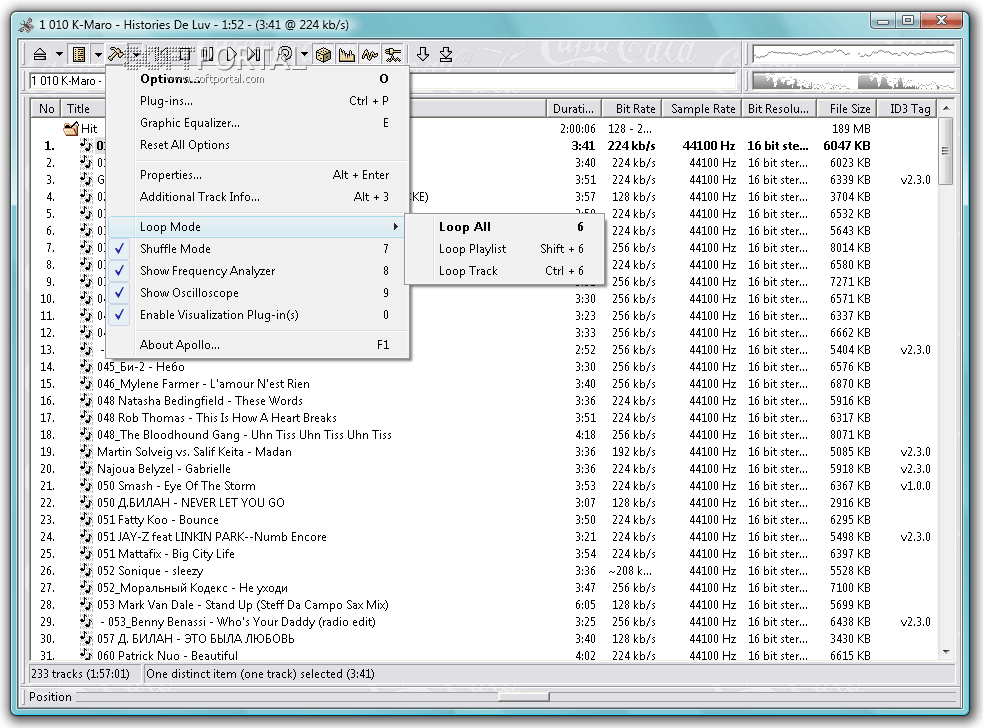The height and width of the screenshot is (728, 983).
Task: Open dropdown arrow next to hammer Options icon
Action: 136,55
